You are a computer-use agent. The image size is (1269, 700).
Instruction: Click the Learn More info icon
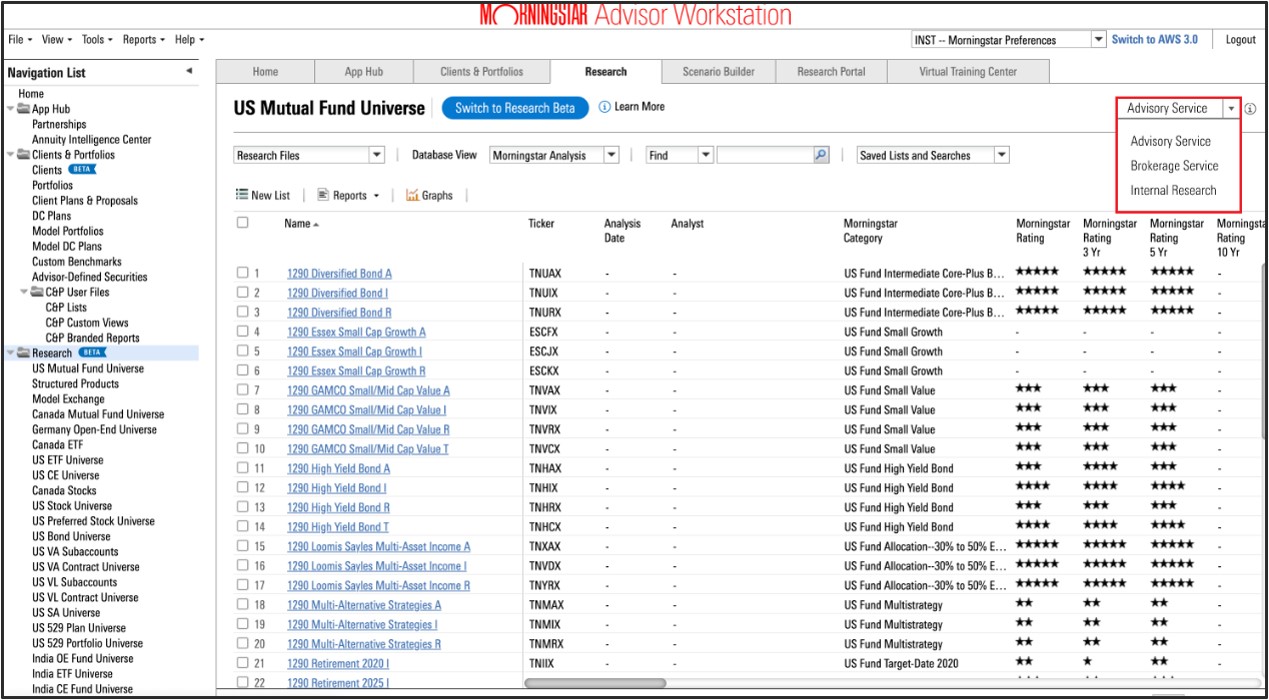(604, 107)
